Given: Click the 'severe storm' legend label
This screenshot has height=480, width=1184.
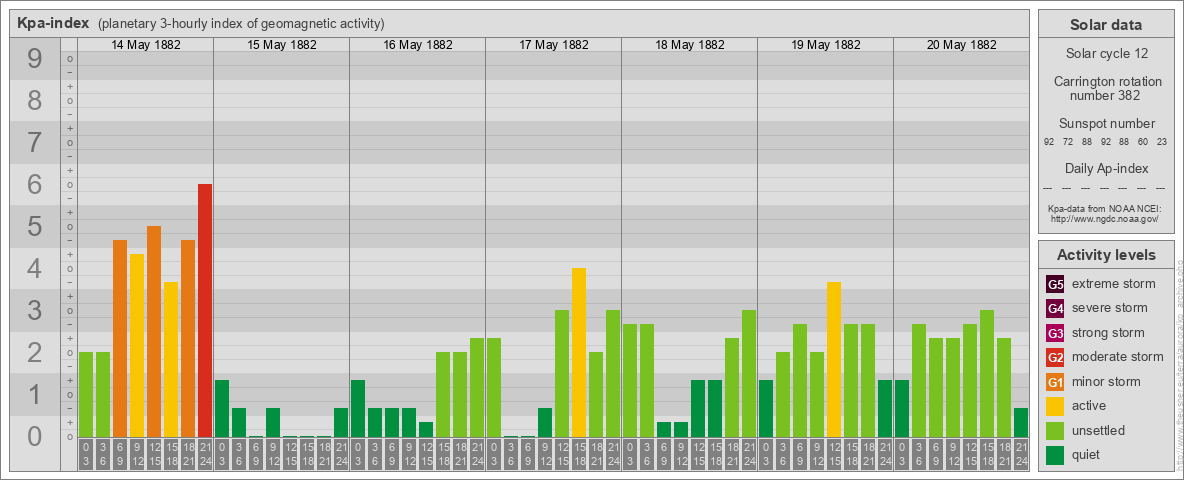Looking at the screenshot, I should pyautogui.click(x=1110, y=308).
